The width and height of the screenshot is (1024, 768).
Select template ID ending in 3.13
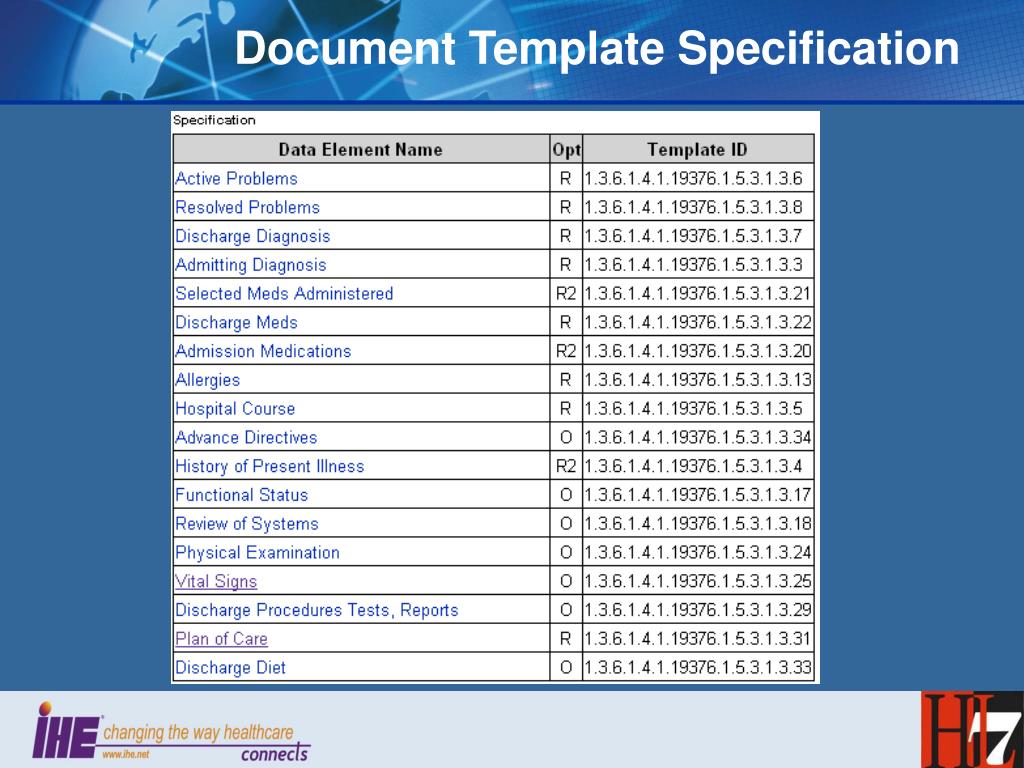pos(697,379)
